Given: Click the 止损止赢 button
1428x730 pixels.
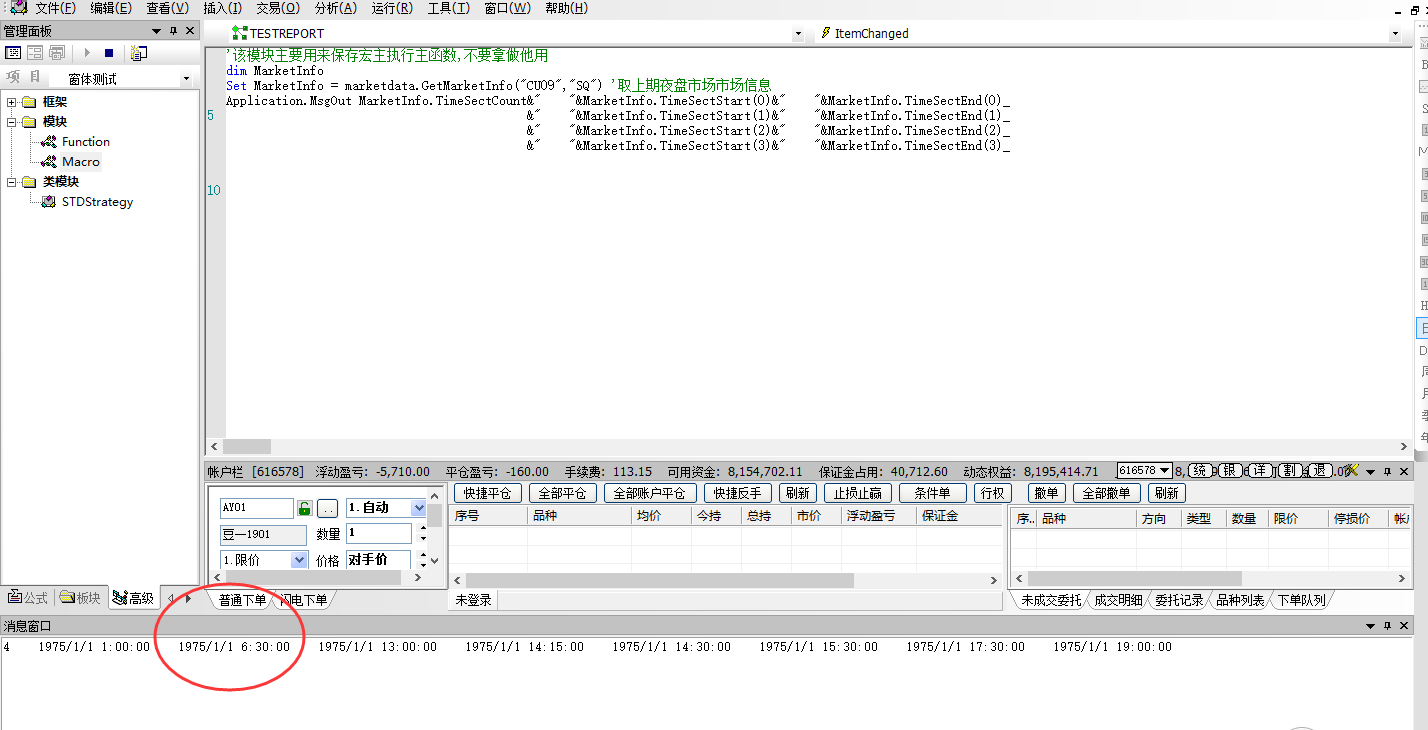Looking at the screenshot, I should pyautogui.click(x=858, y=493).
